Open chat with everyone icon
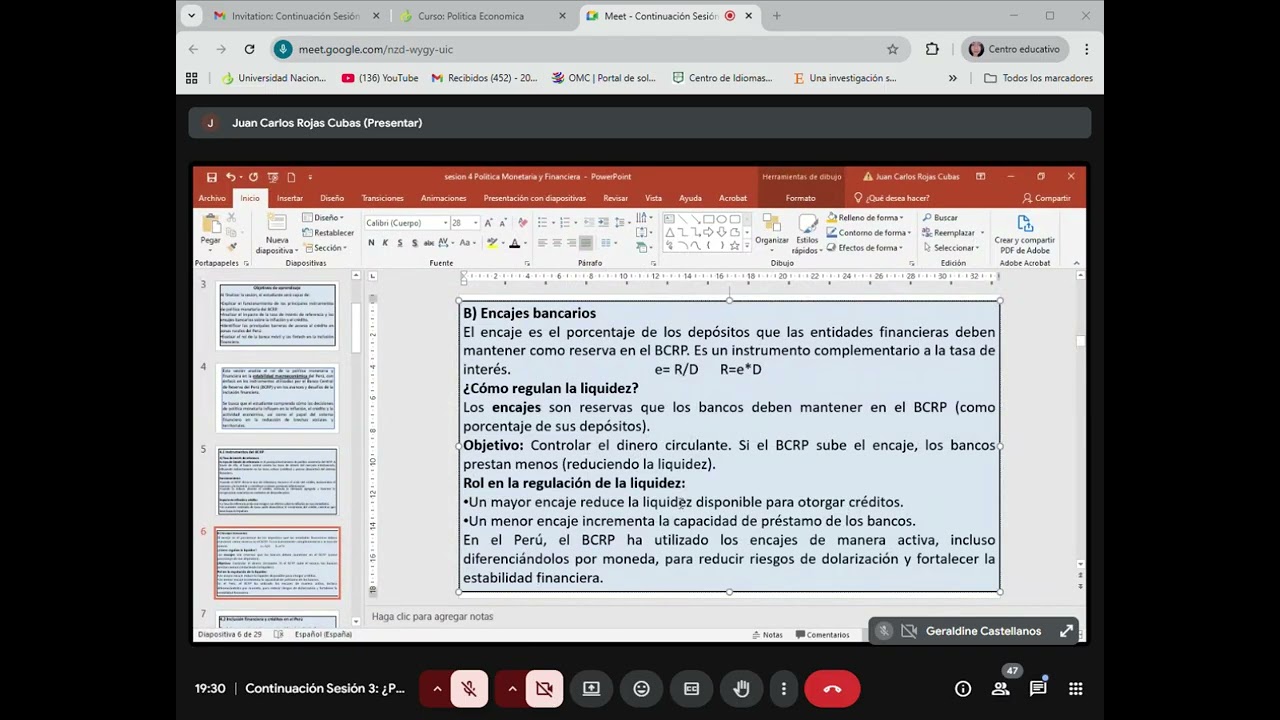The height and width of the screenshot is (720, 1280). point(1038,689)
